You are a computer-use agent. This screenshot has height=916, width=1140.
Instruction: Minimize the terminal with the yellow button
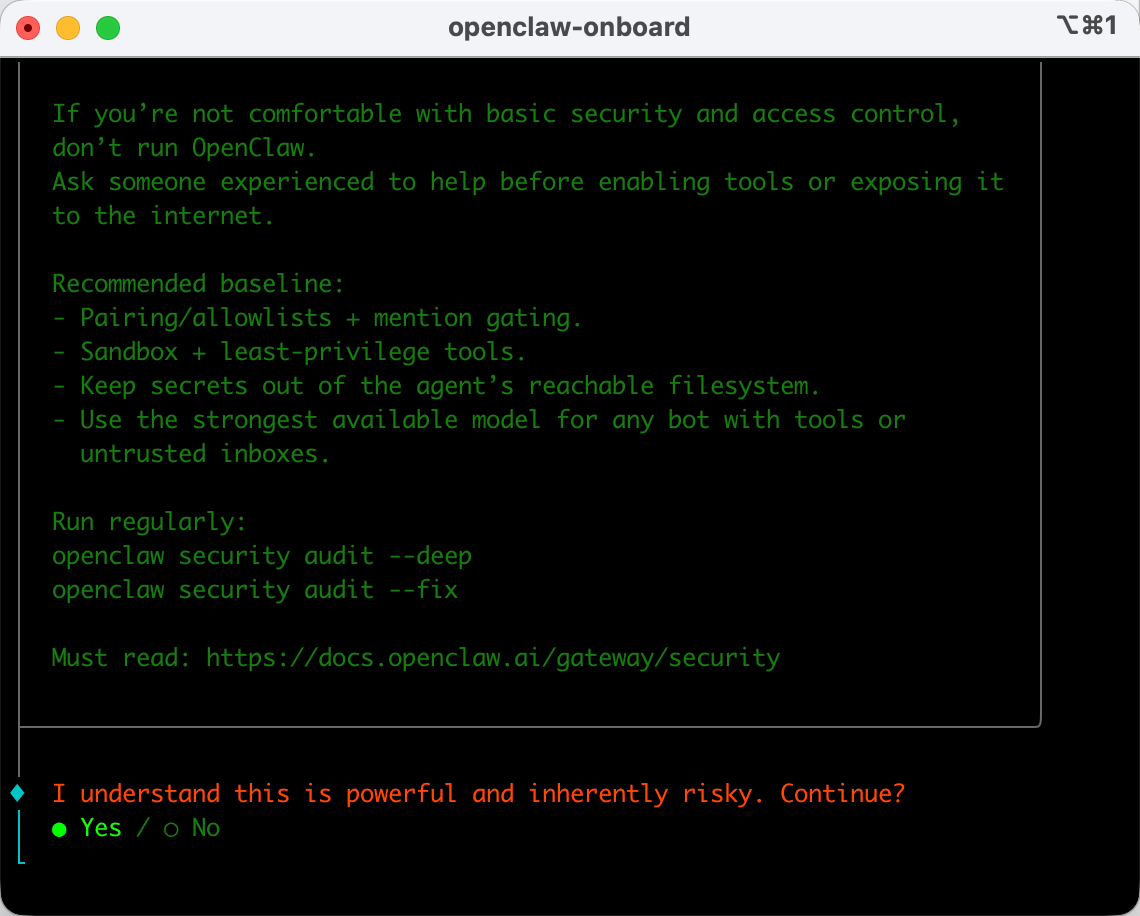(x=68, y=28)
